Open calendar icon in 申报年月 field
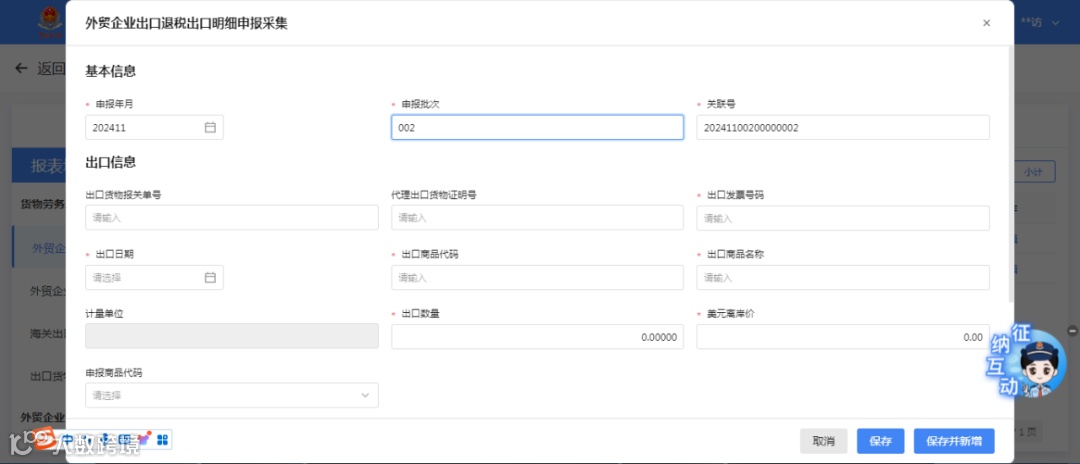The height and width of the screenshot is (464, 1080). click(x=210, y=127)
